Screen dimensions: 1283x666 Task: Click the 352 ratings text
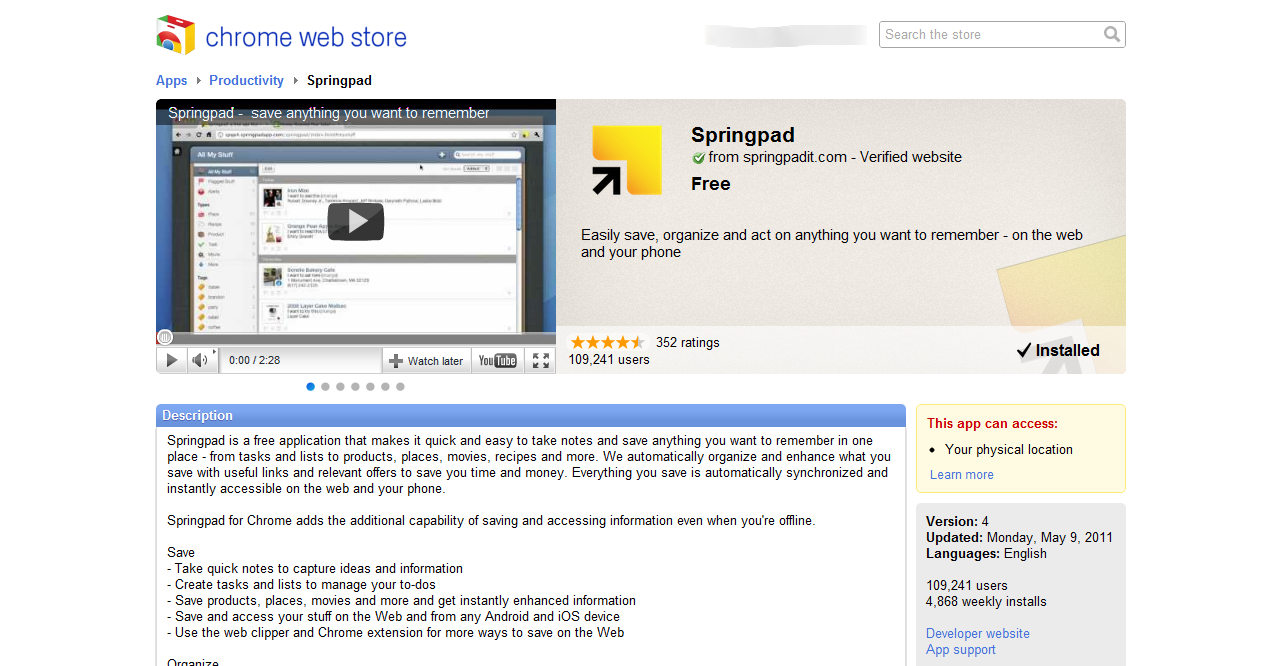click(687, 342)
